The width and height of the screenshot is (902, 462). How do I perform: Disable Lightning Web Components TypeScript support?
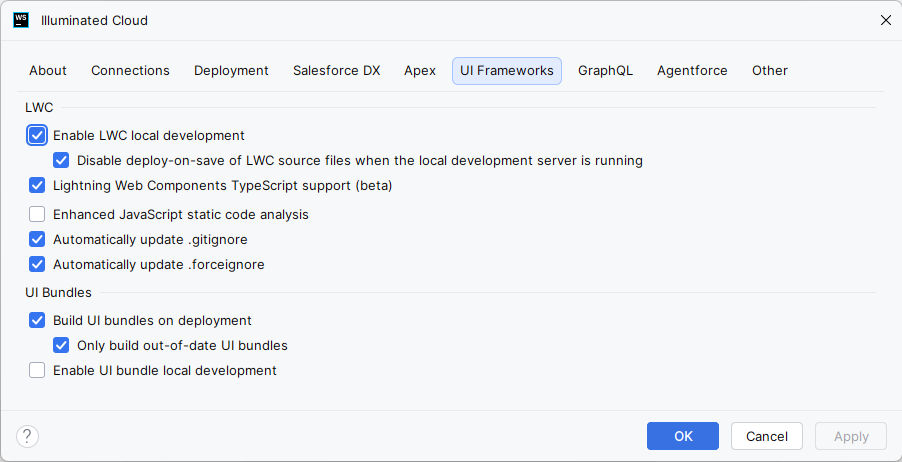[37, 186]
